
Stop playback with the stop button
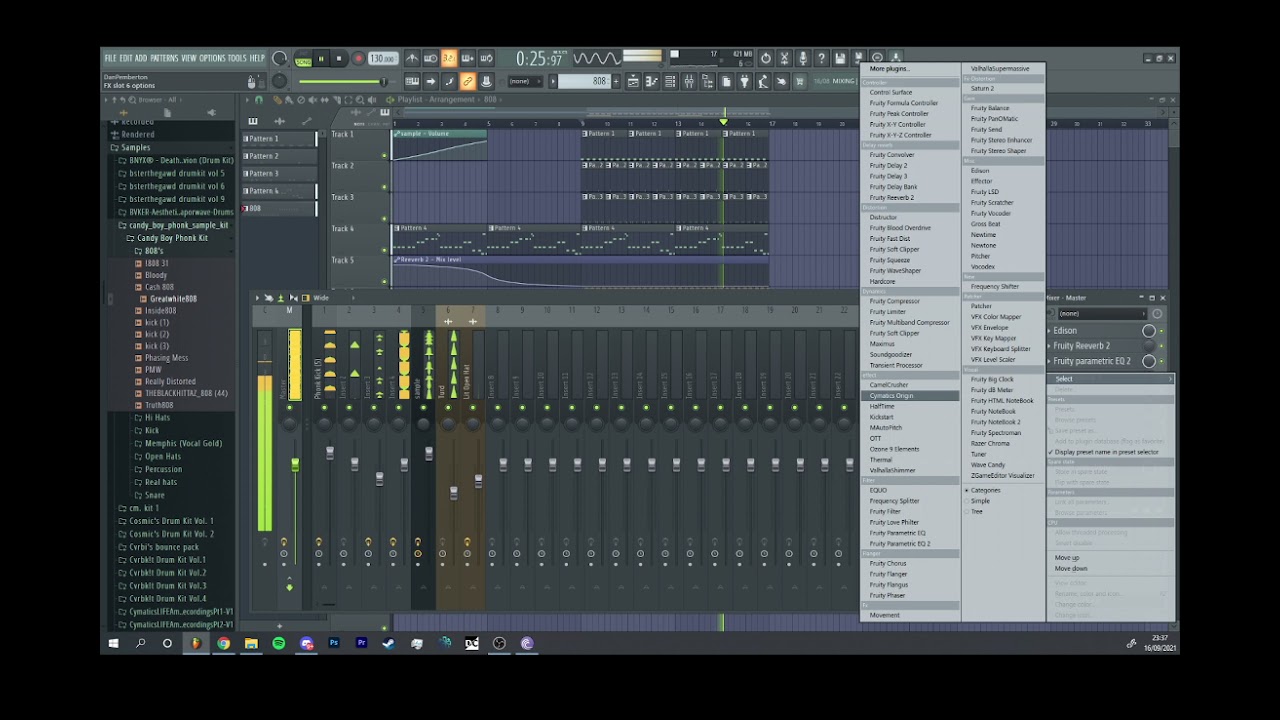(x=339, y=59)
